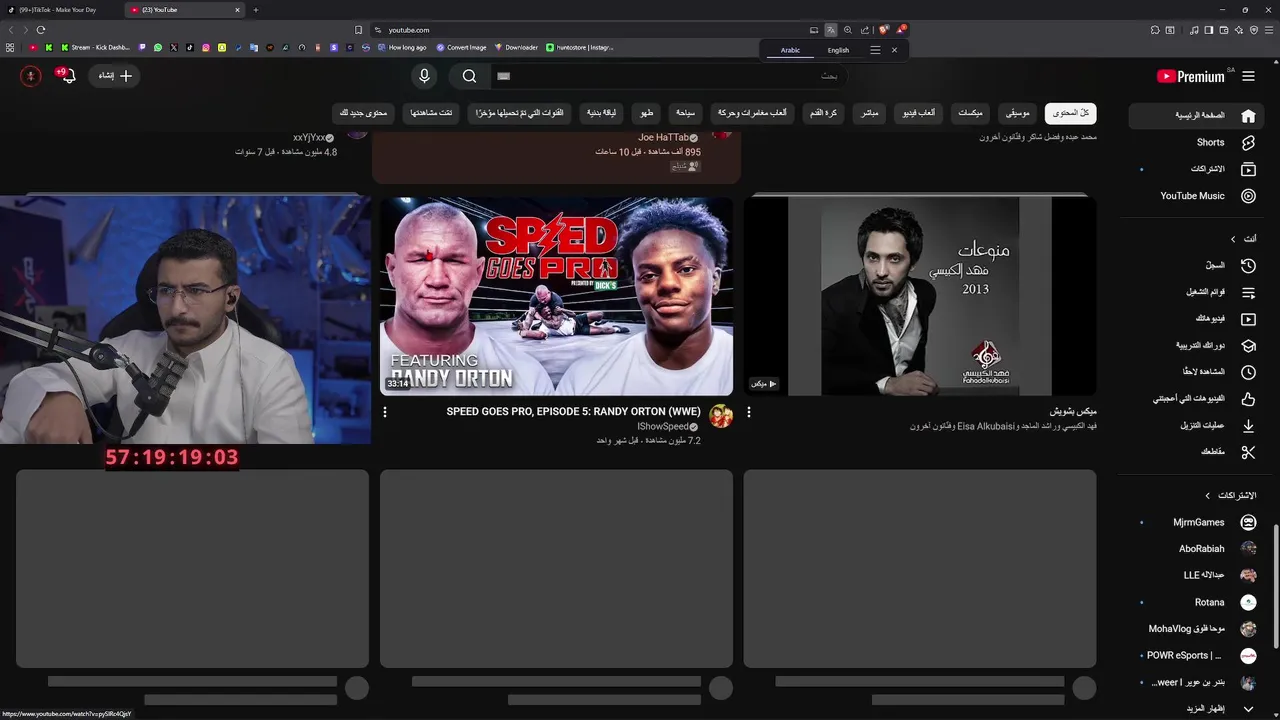Select the 'كرة القدم' filter chip
The height and width of the screenshot is (720, 1280).
click(x=824, y=113)
